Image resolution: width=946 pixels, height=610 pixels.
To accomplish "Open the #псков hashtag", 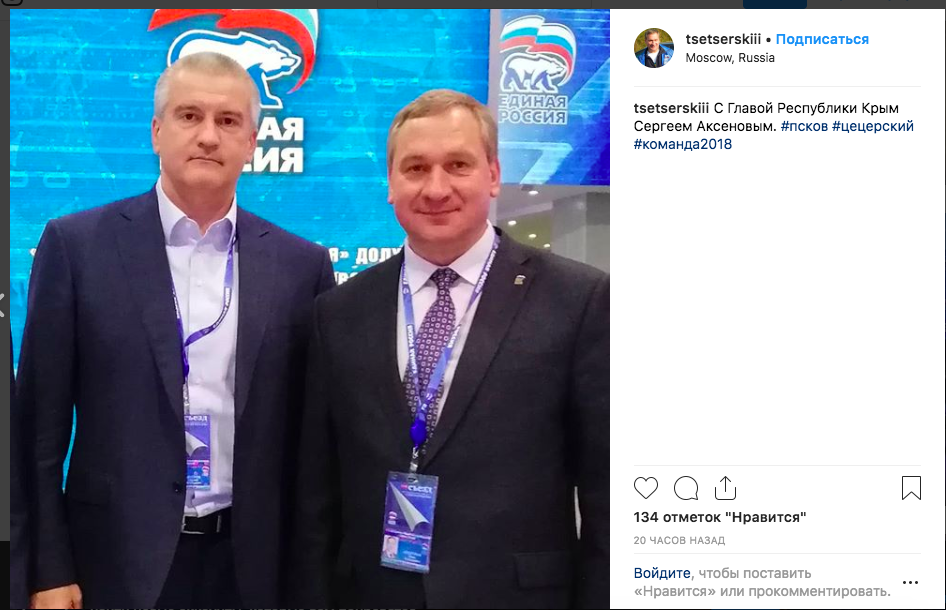I will [x=804, y=126].
